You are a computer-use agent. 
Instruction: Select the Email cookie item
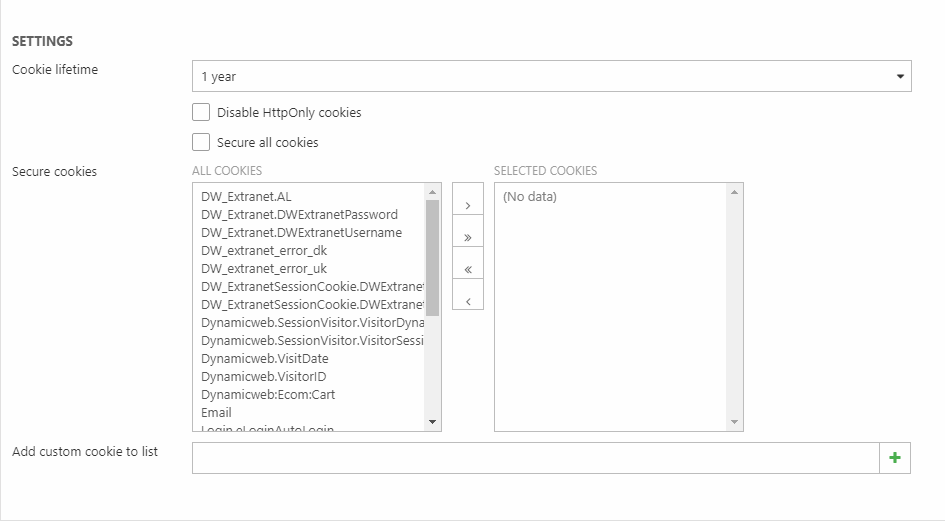point(216,413)
